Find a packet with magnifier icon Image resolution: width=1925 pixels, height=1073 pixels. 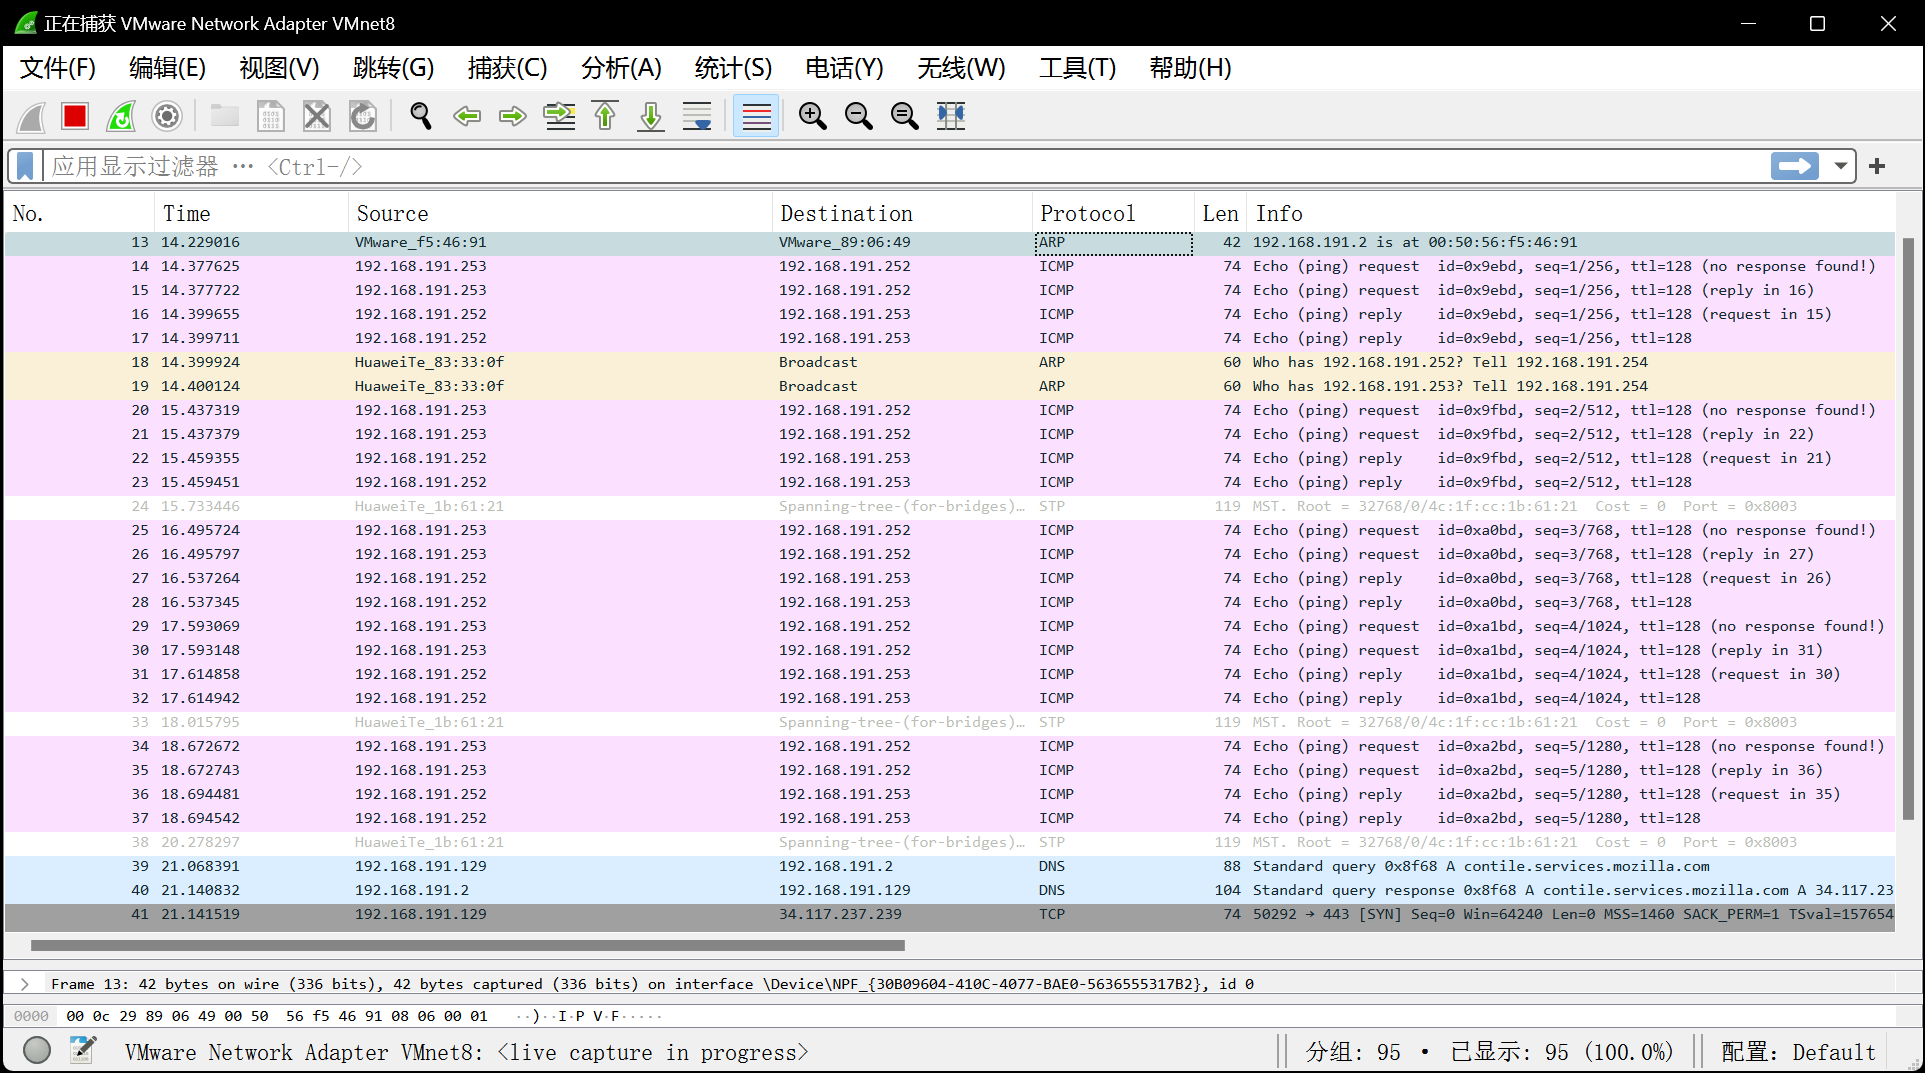[x=421, y=117]
